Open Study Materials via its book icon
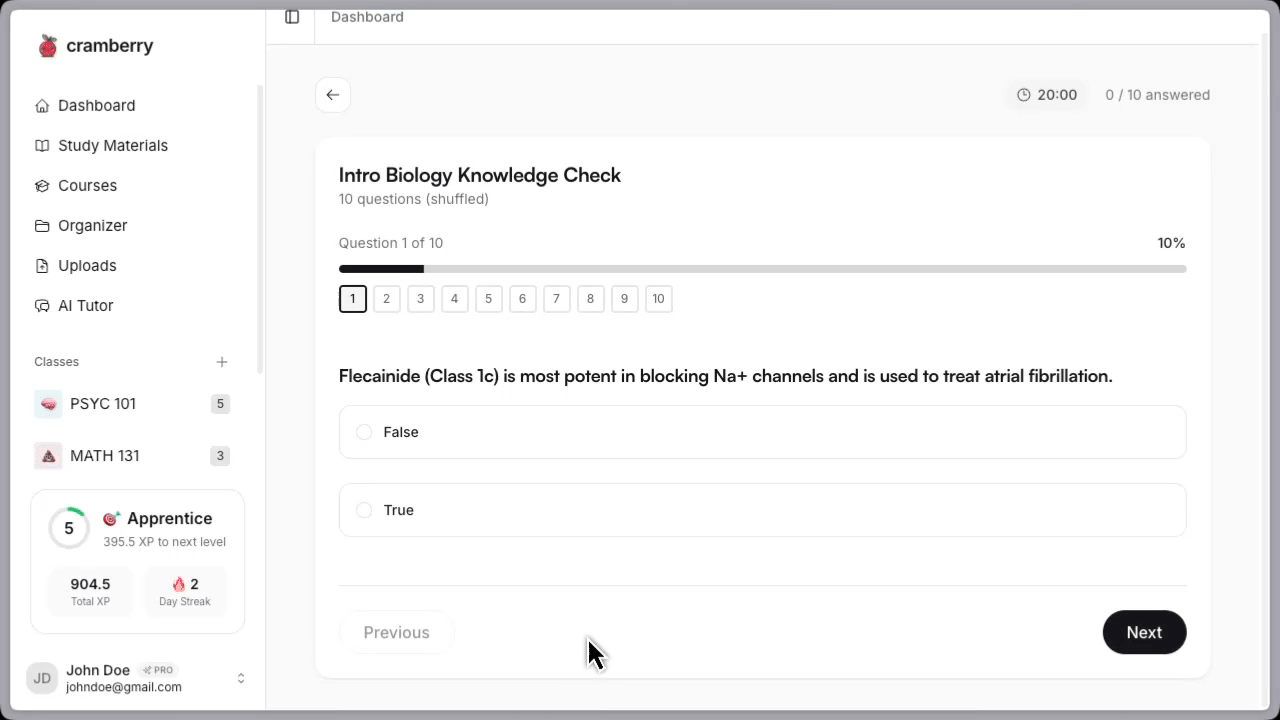The height and width of the screenshot is (720, 1280). tap(42, 145)
